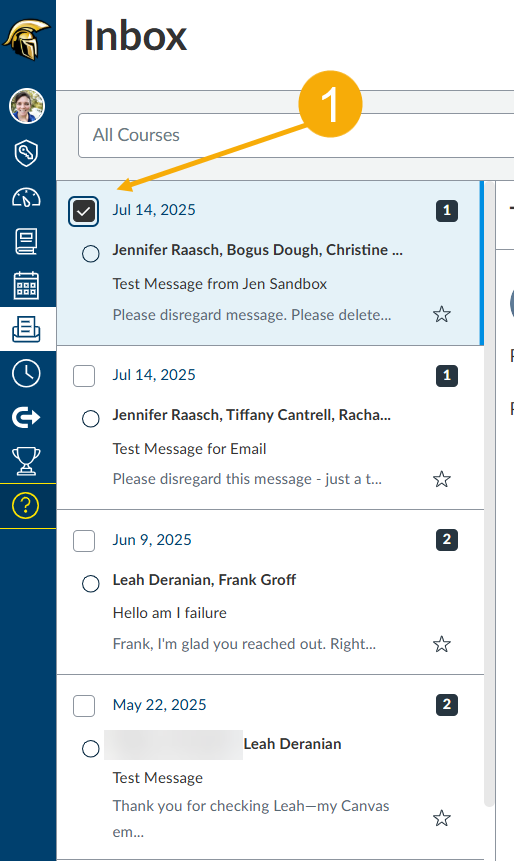The image size is (514, 861).
Task: Open the All Courses filter dropdown
Action: 296,135
